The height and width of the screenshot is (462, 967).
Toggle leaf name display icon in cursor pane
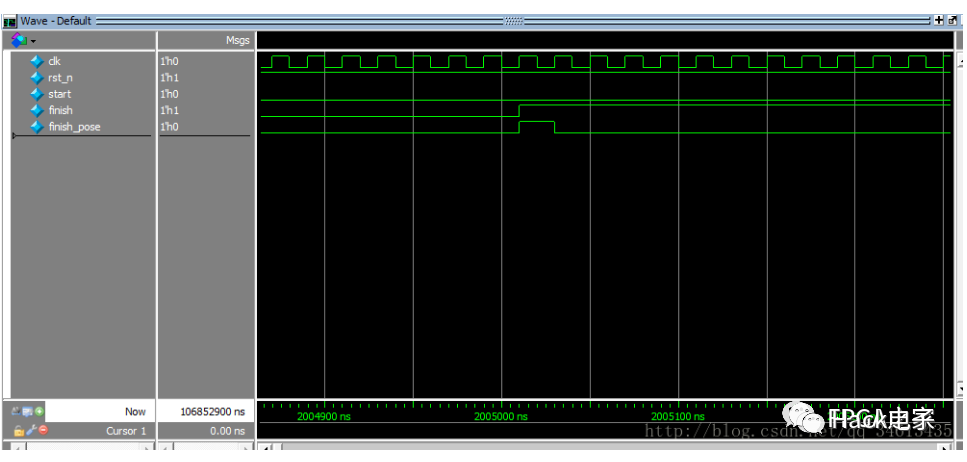pos(17,411)
